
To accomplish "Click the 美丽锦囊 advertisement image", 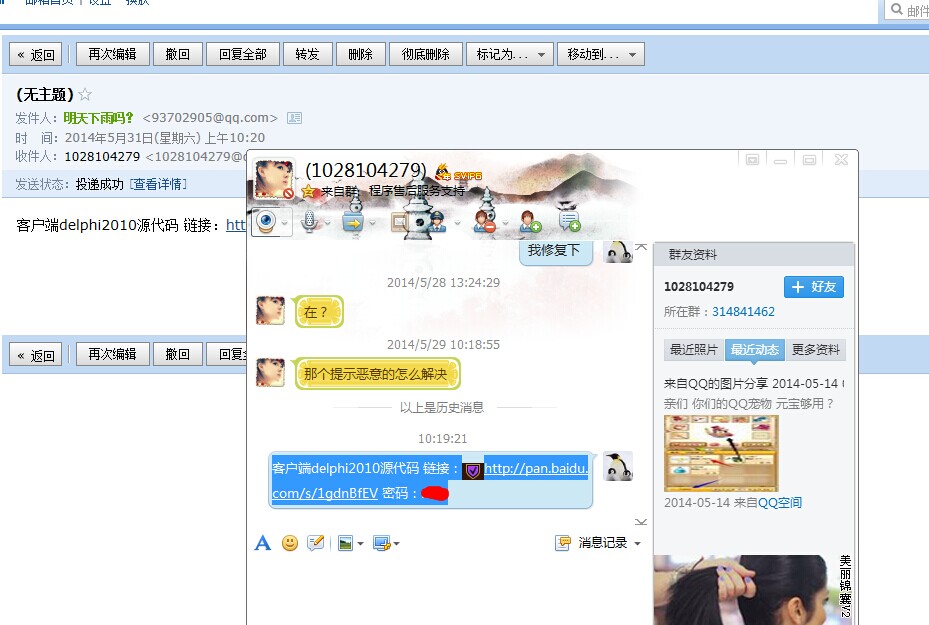I will click(754, 589).
